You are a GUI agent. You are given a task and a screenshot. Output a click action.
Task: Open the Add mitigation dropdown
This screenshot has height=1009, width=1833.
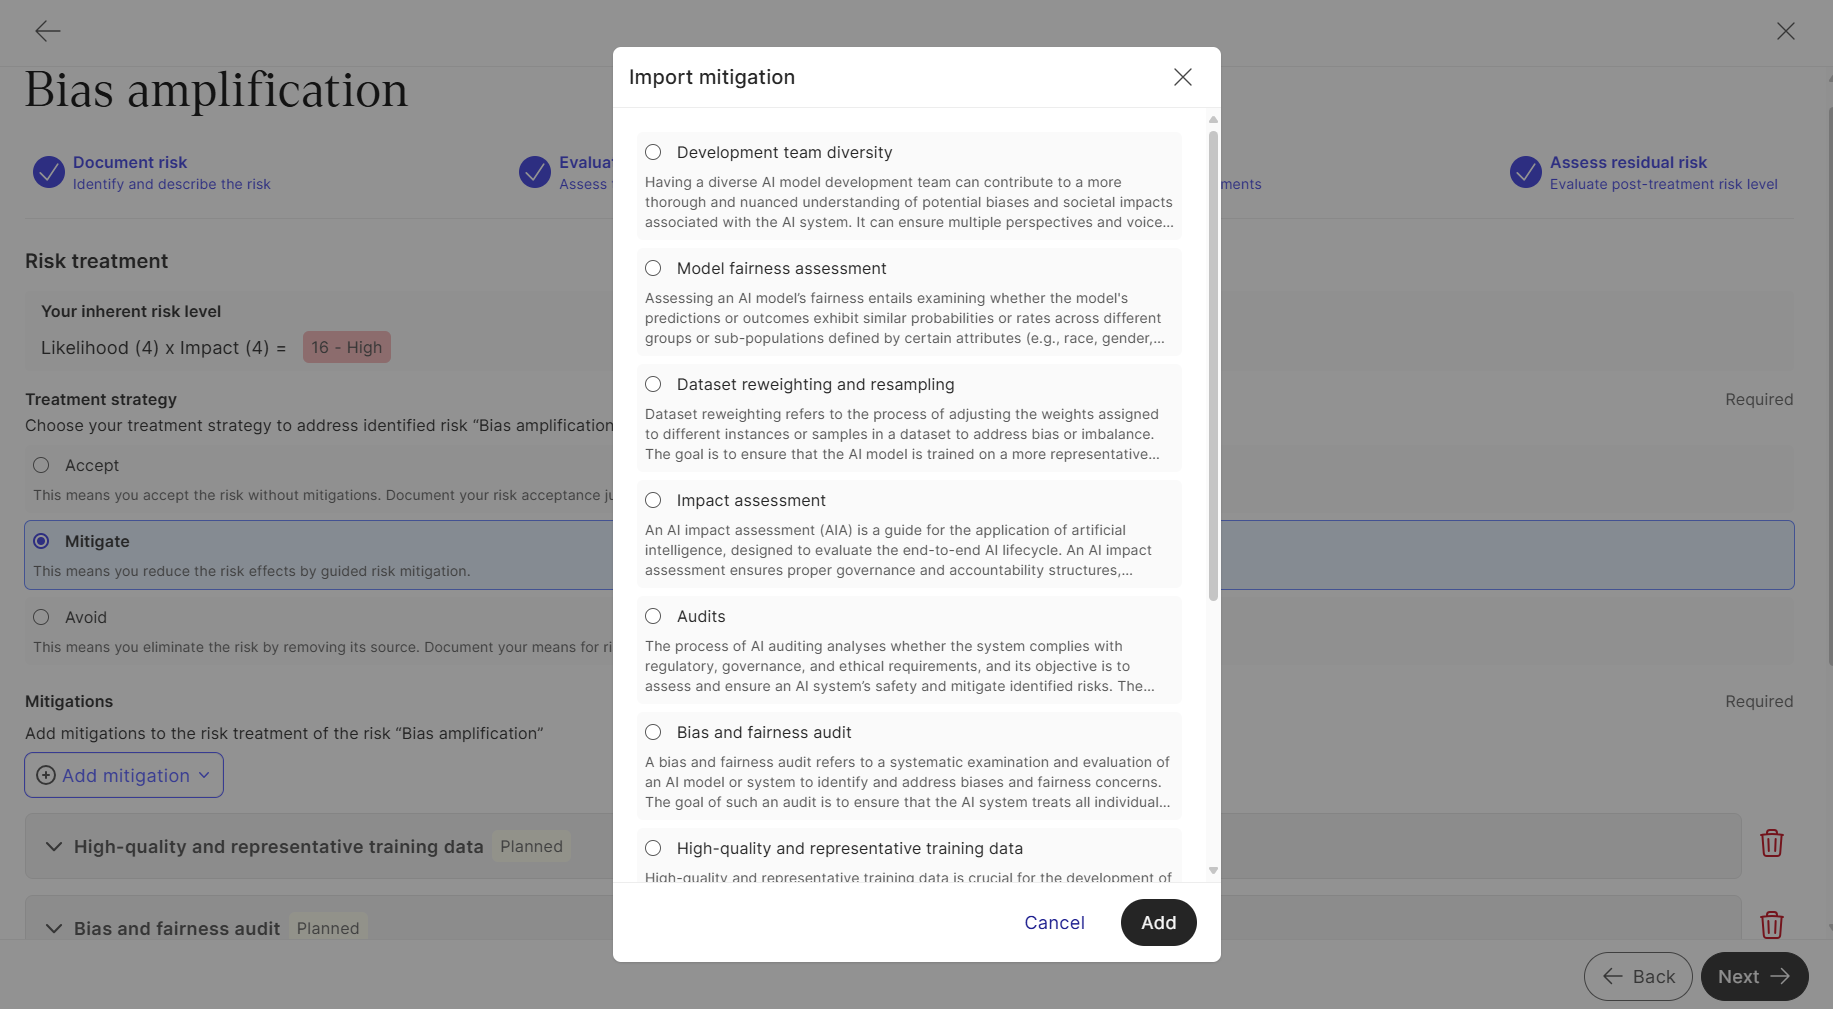[x=124, y=775]
